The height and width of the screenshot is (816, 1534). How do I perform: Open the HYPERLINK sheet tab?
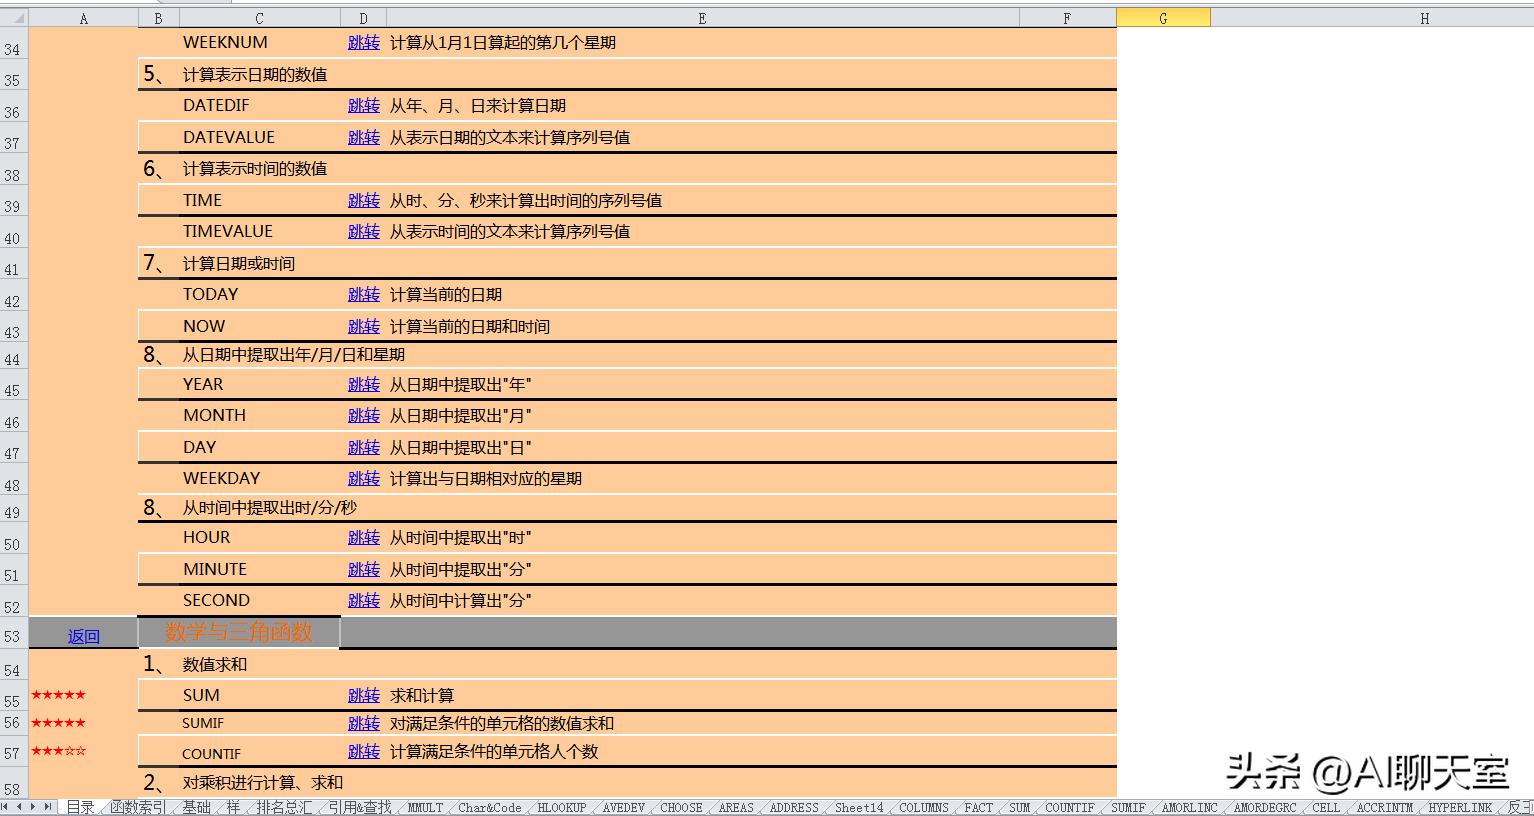click(x=1460, y=807)
